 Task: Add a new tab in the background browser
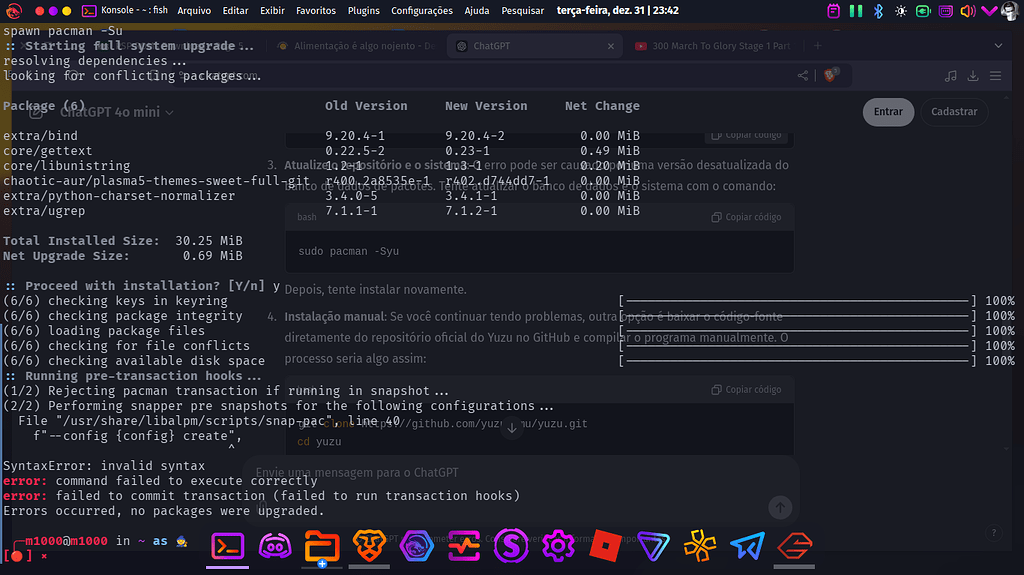click(818, 46)
